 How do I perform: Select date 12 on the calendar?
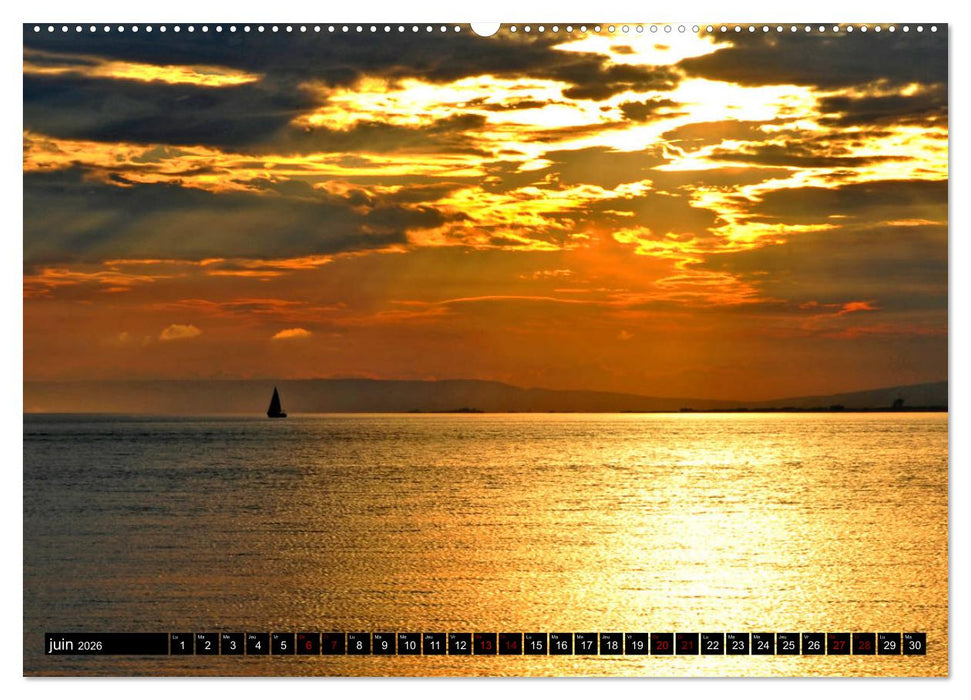click(x=459, y=645)
